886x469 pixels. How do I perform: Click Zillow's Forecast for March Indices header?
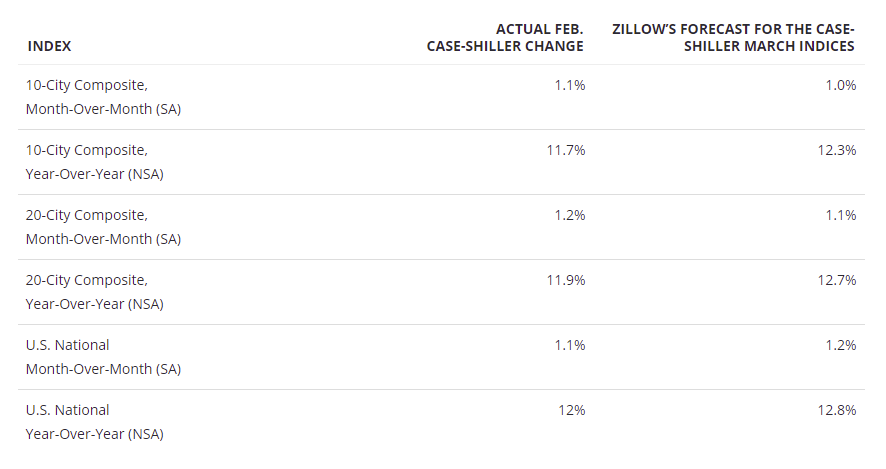734,37
